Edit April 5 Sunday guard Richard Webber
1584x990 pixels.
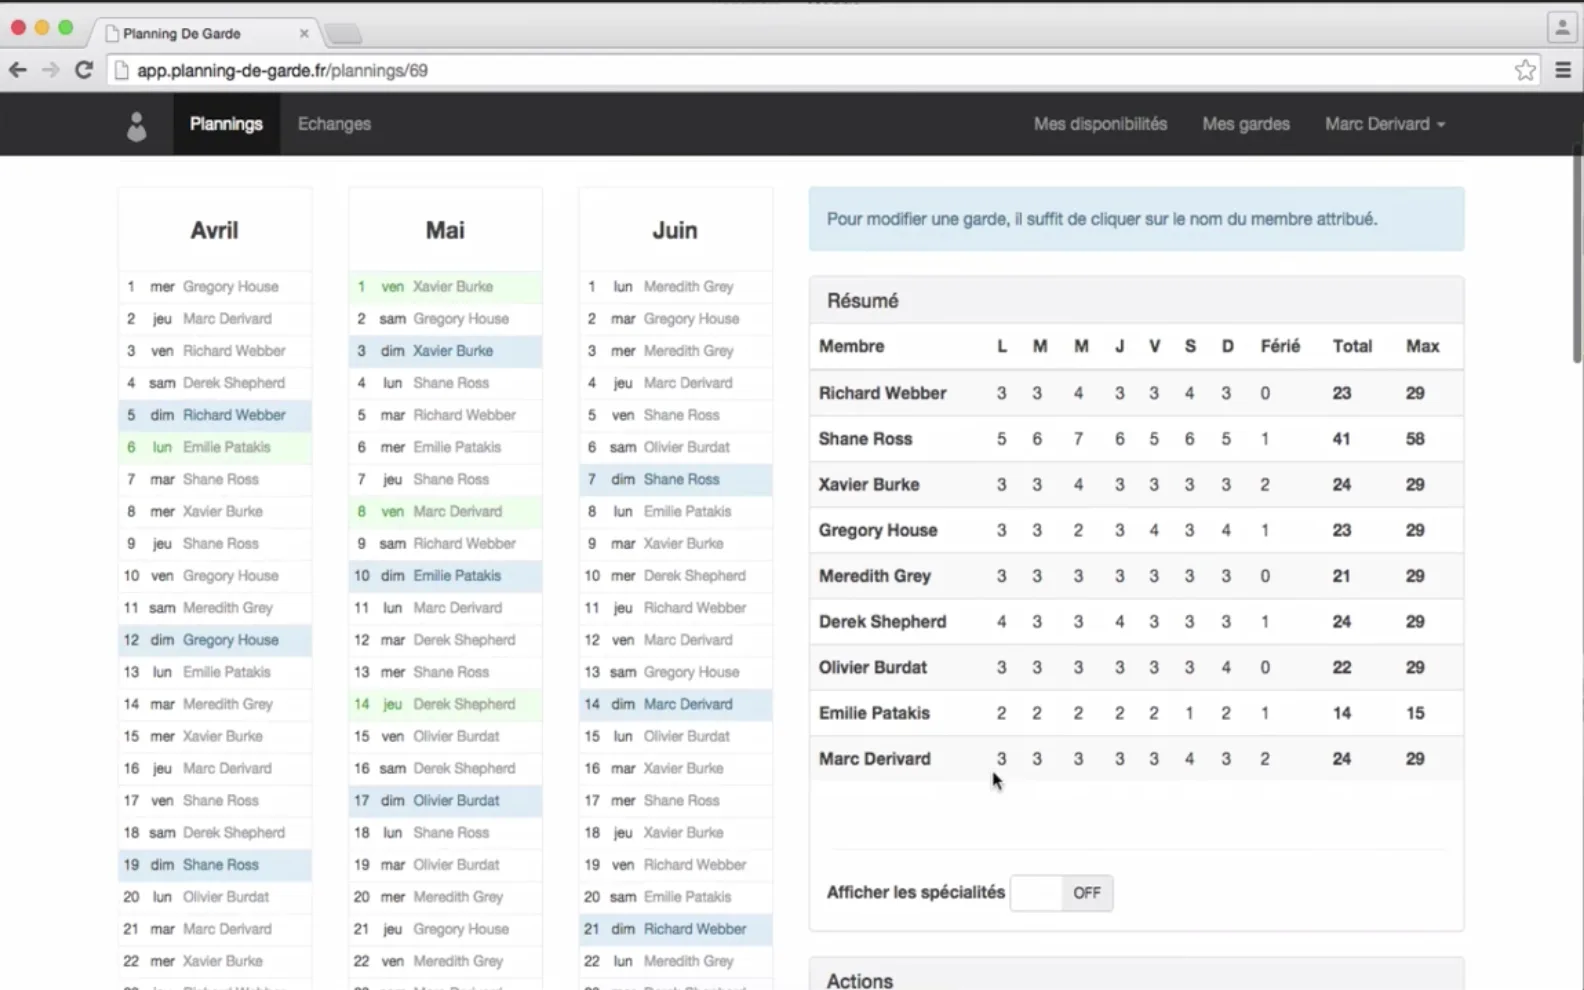coord(234,415)
